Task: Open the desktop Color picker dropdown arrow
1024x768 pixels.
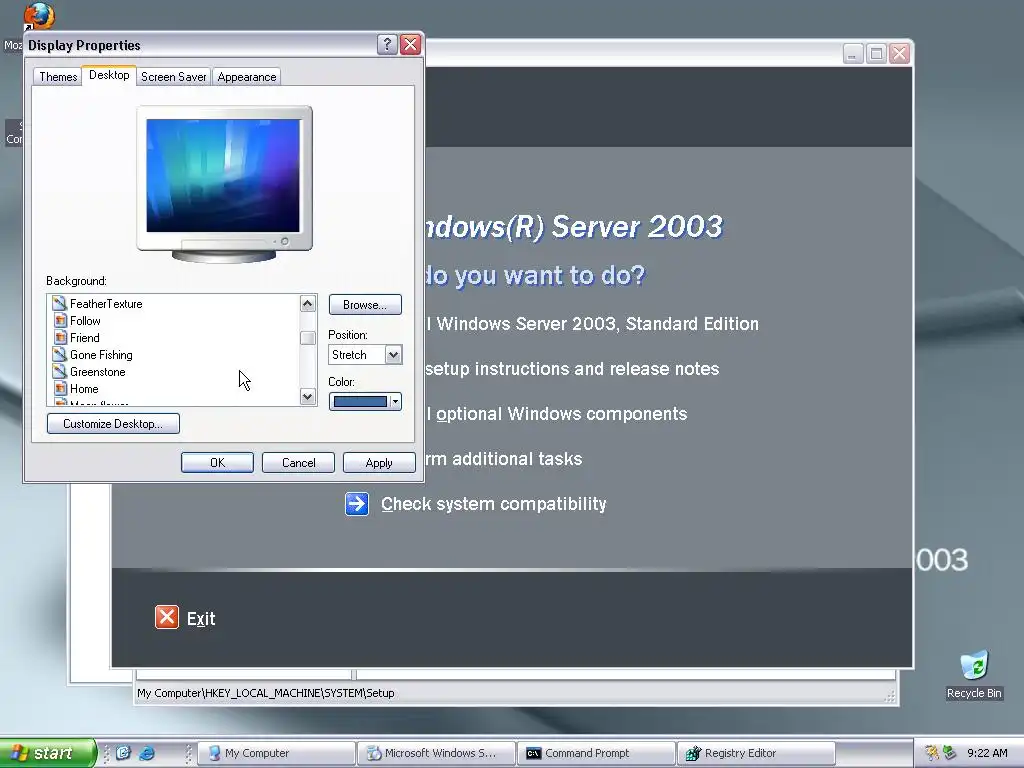Action: [395, 402]
